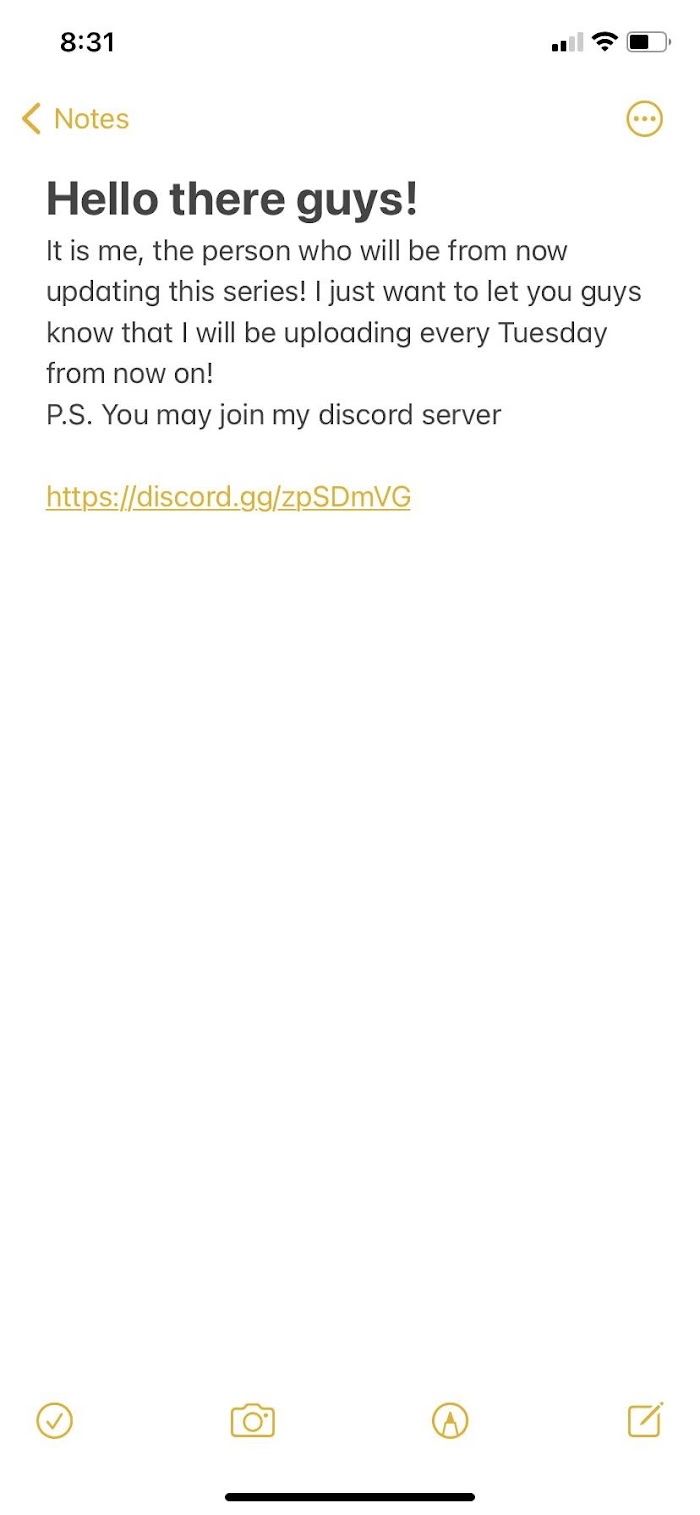Create a new note with compose icon
The height and width of the screenshot is (1515, 700).
[x=645, y=1420]
